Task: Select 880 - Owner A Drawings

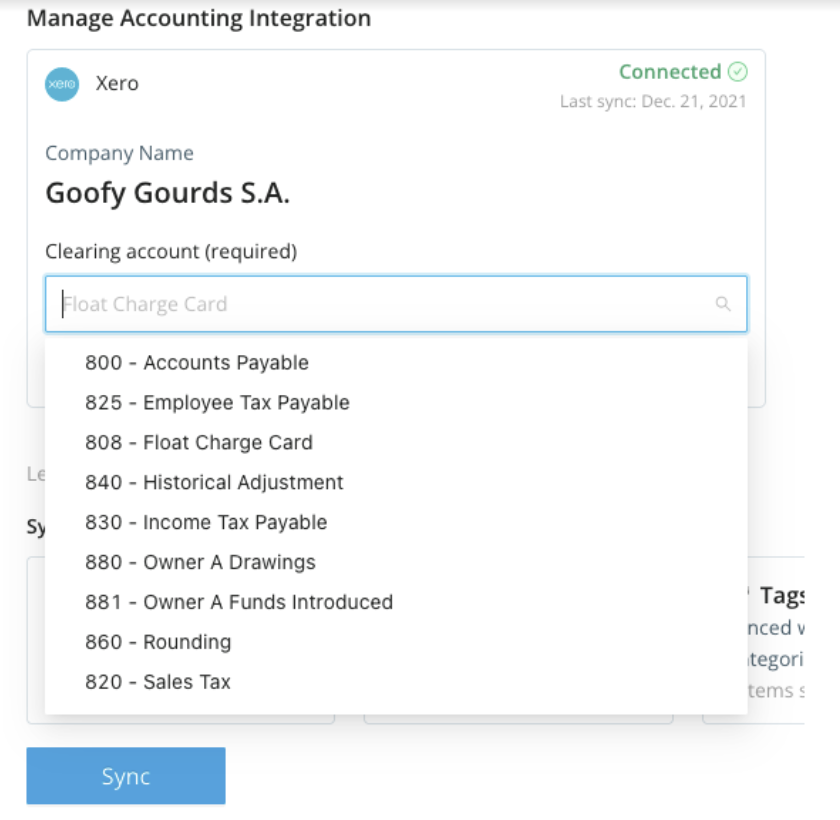Action: click(200, 563)
